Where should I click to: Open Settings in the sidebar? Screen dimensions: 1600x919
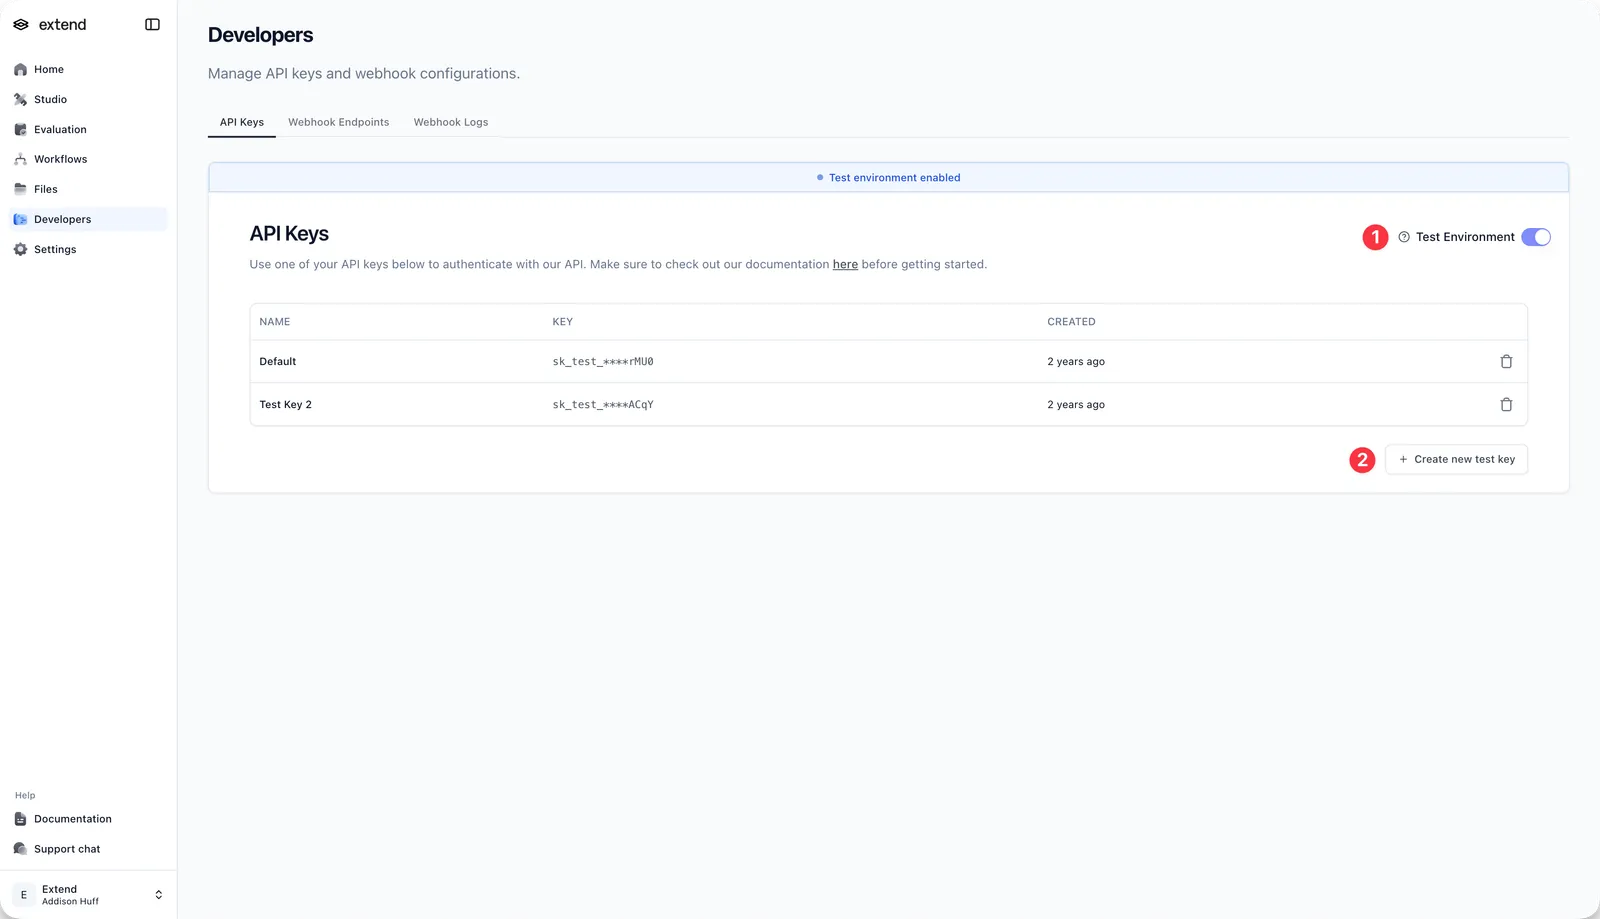88,250
